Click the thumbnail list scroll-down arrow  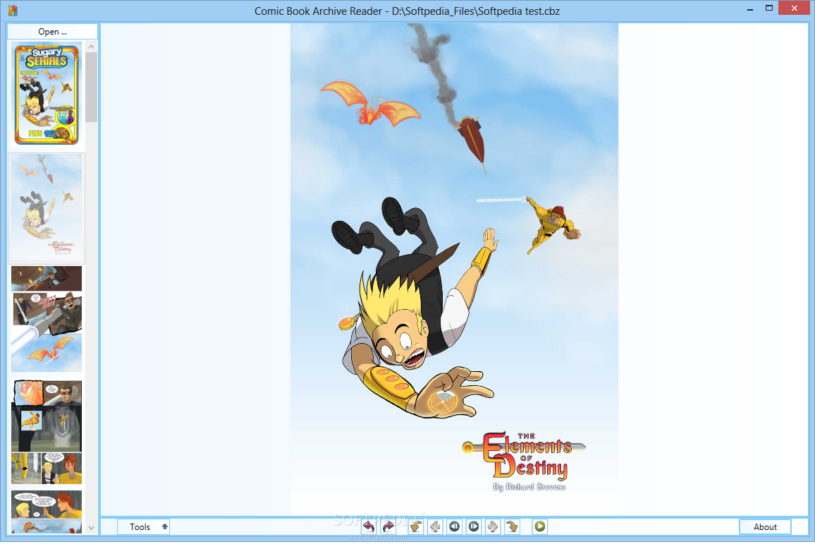tap(91, 528)
